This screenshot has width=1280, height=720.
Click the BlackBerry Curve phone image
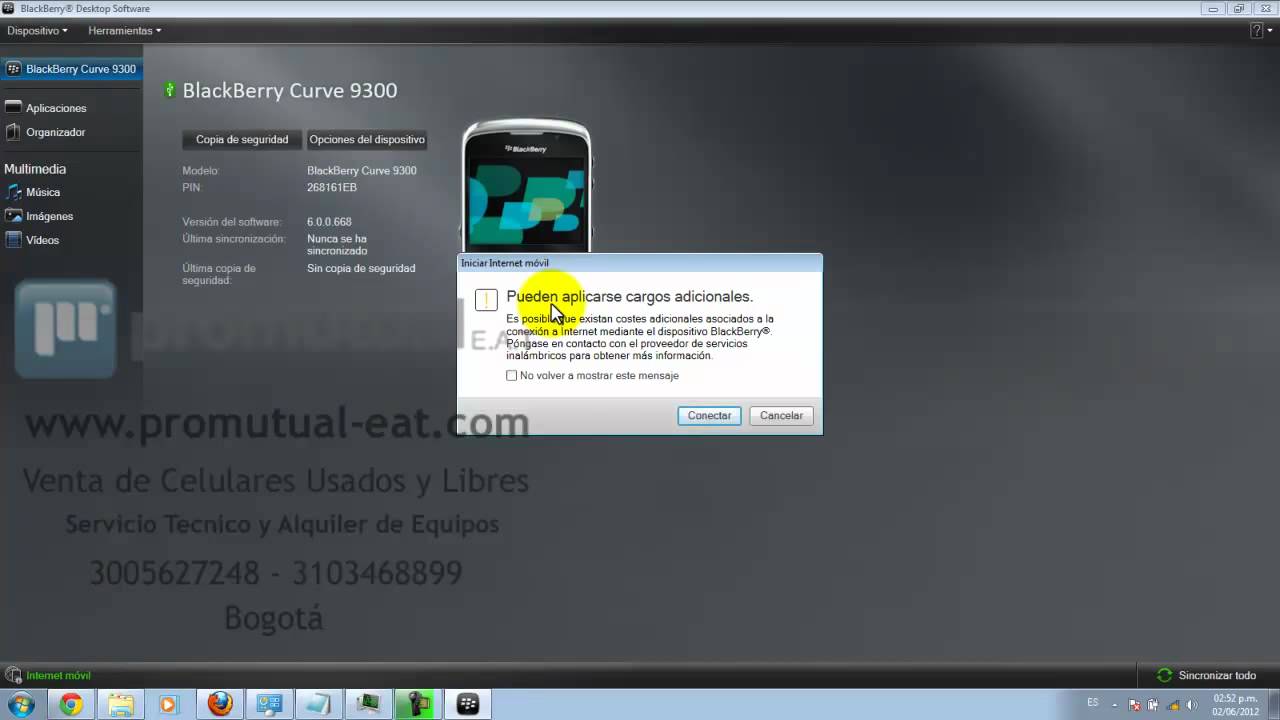click(x=527, y=186)
